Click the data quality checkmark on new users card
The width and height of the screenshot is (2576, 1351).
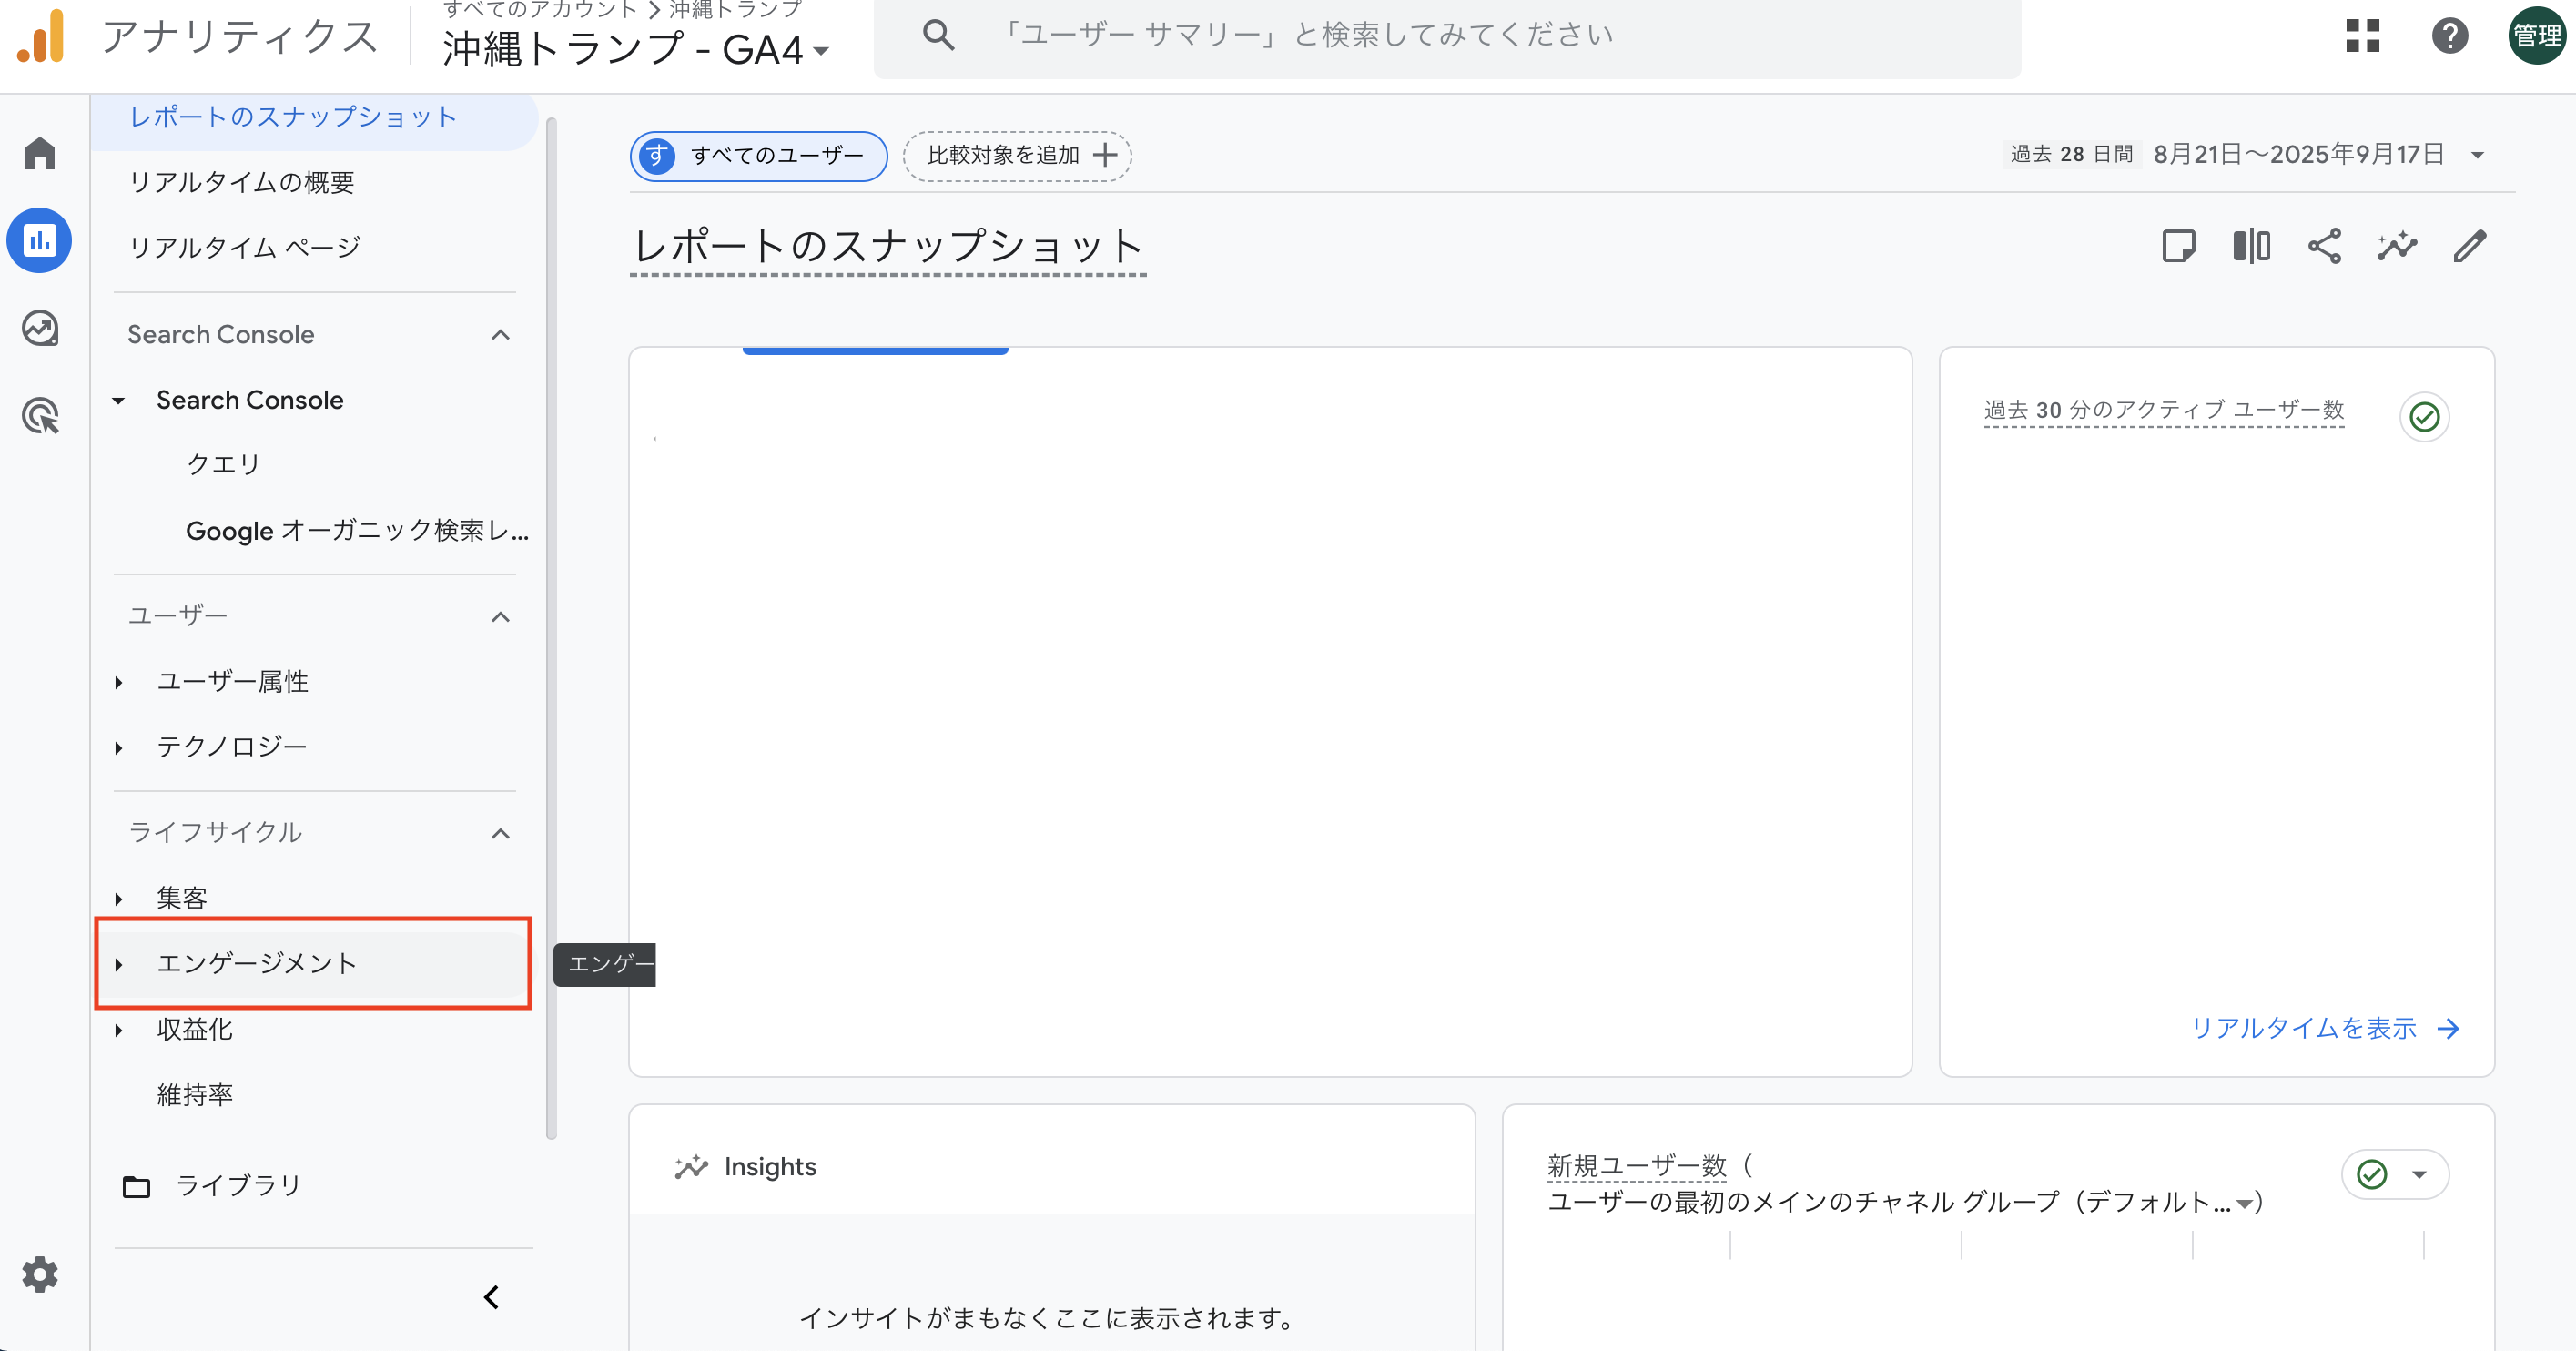coord(2372,1174)
